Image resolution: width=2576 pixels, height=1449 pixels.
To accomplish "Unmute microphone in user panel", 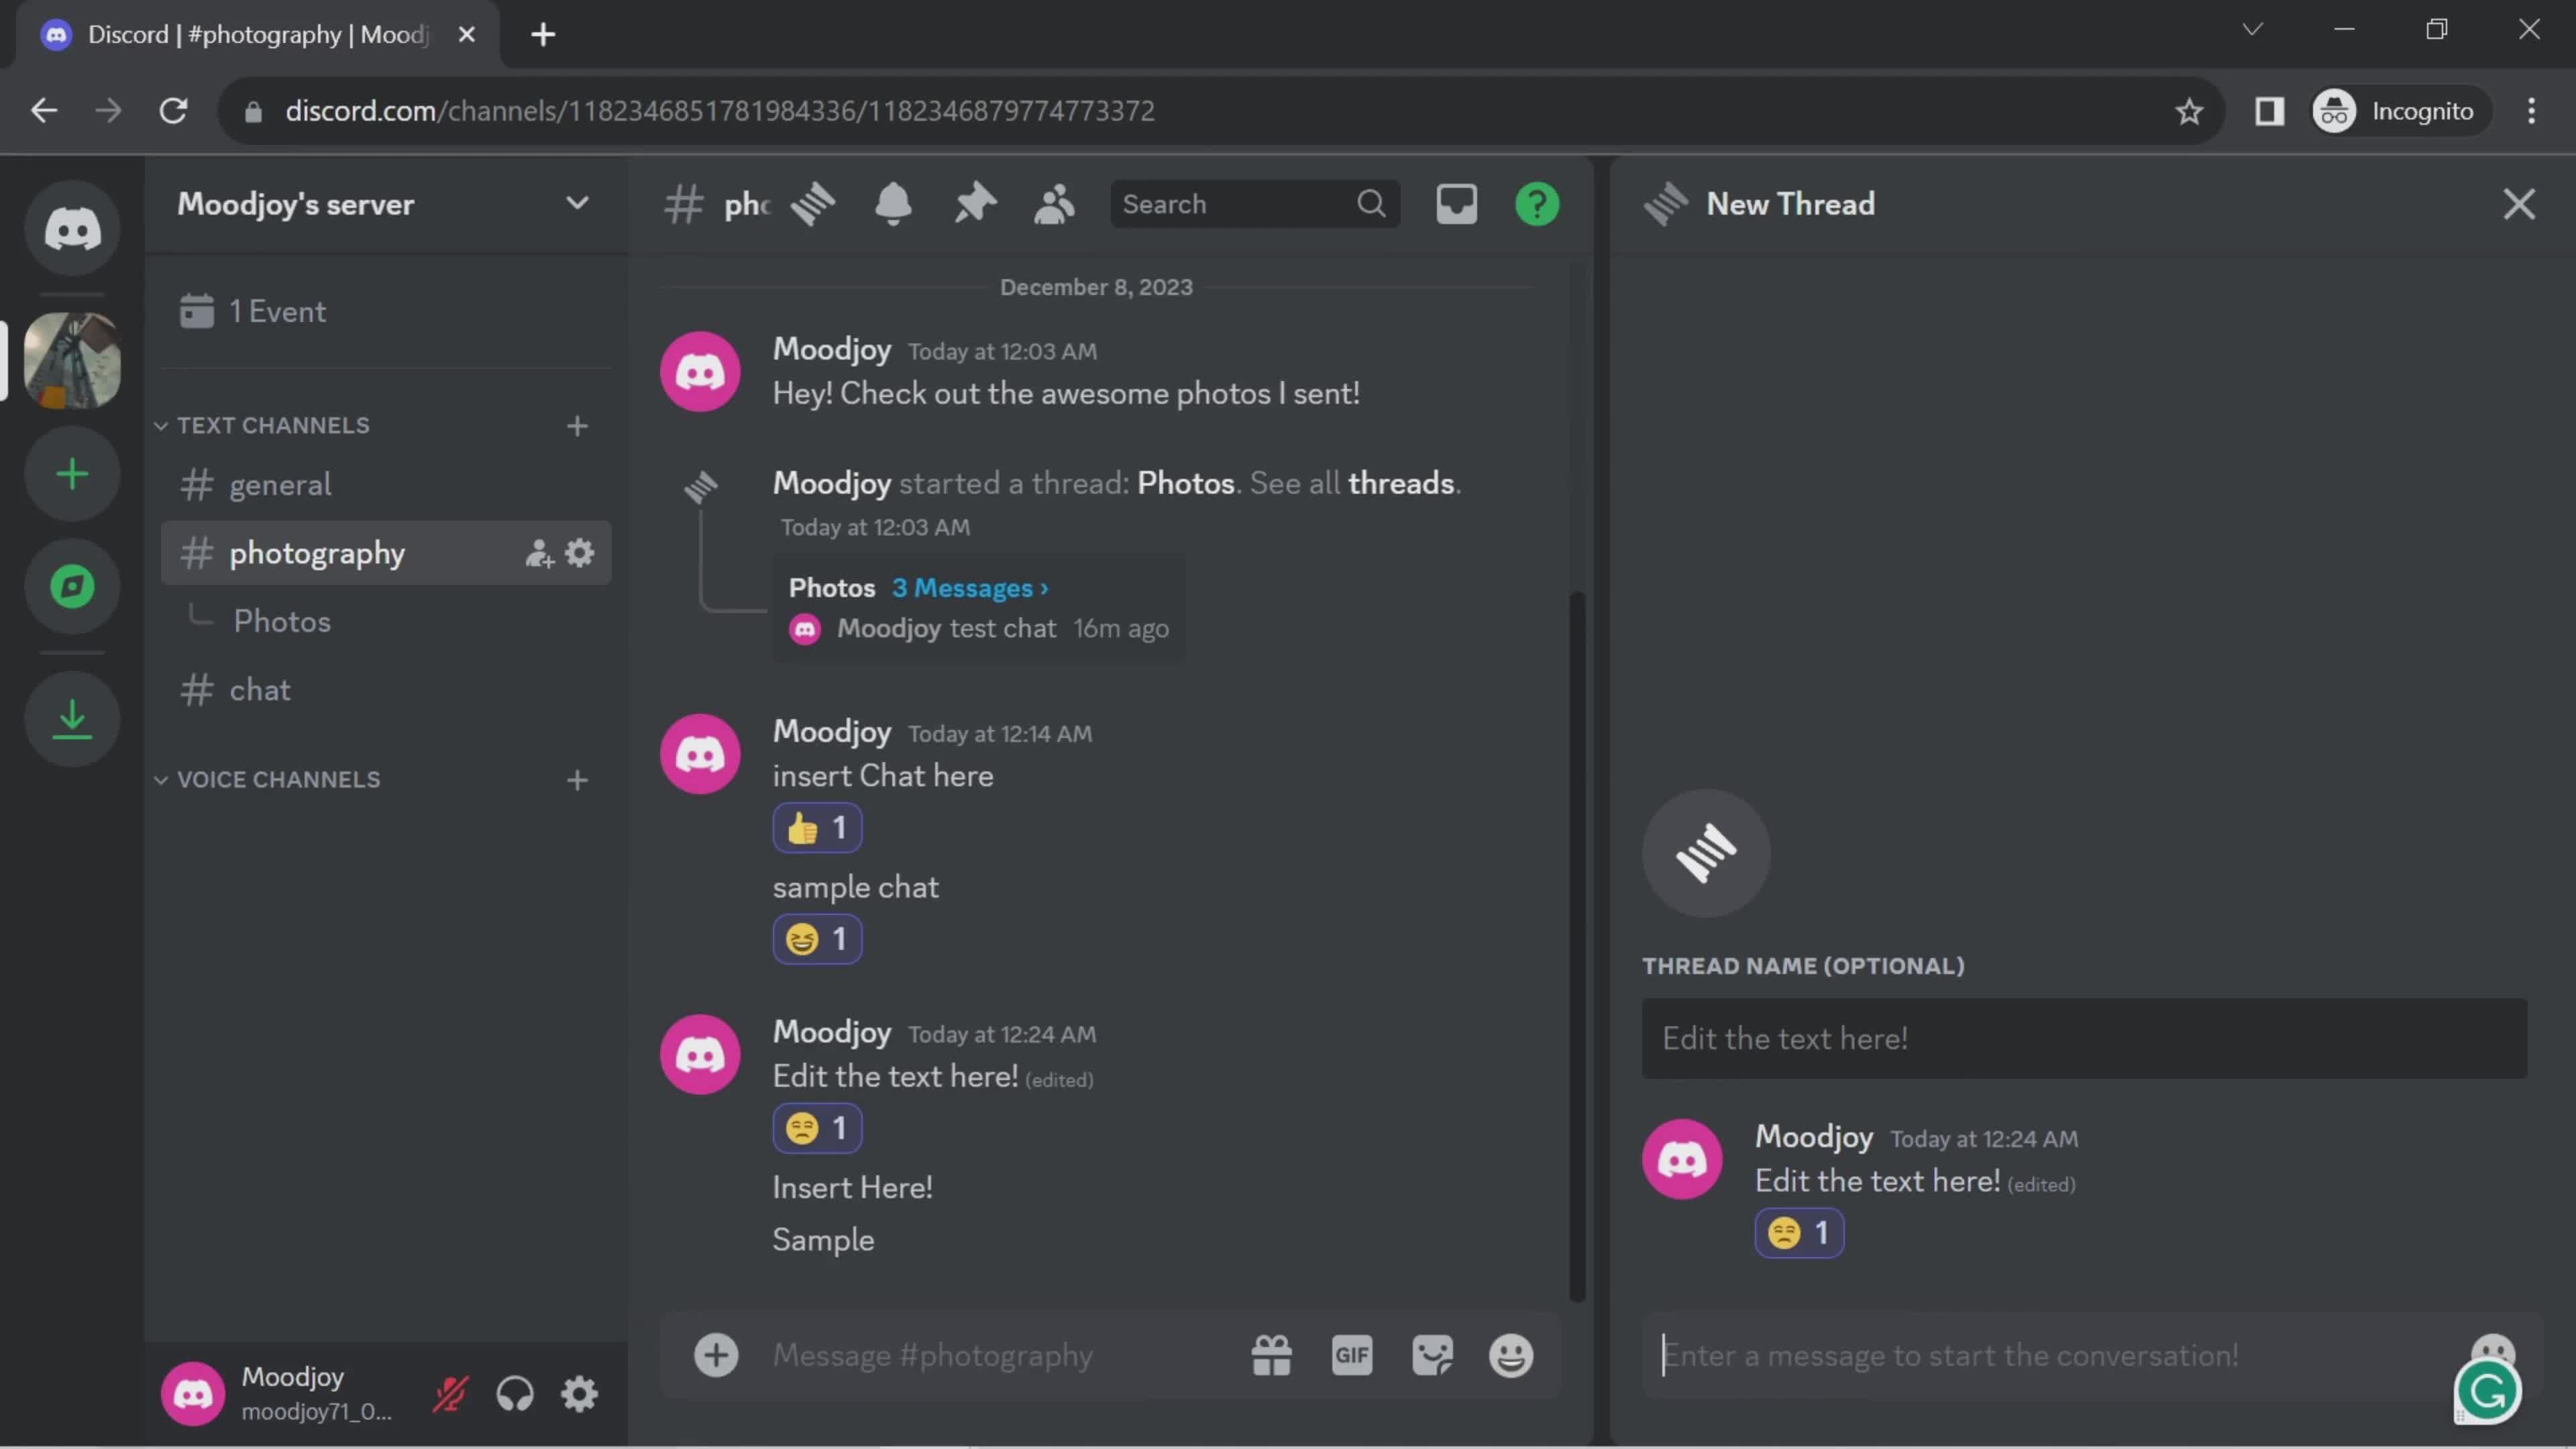I will [x=450, y=1393].
